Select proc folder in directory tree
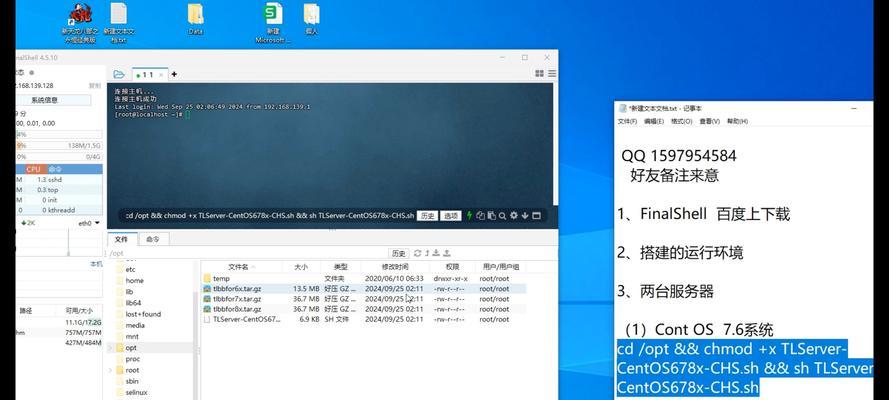This screenshot has height=400, width=889. click(133, 359)
